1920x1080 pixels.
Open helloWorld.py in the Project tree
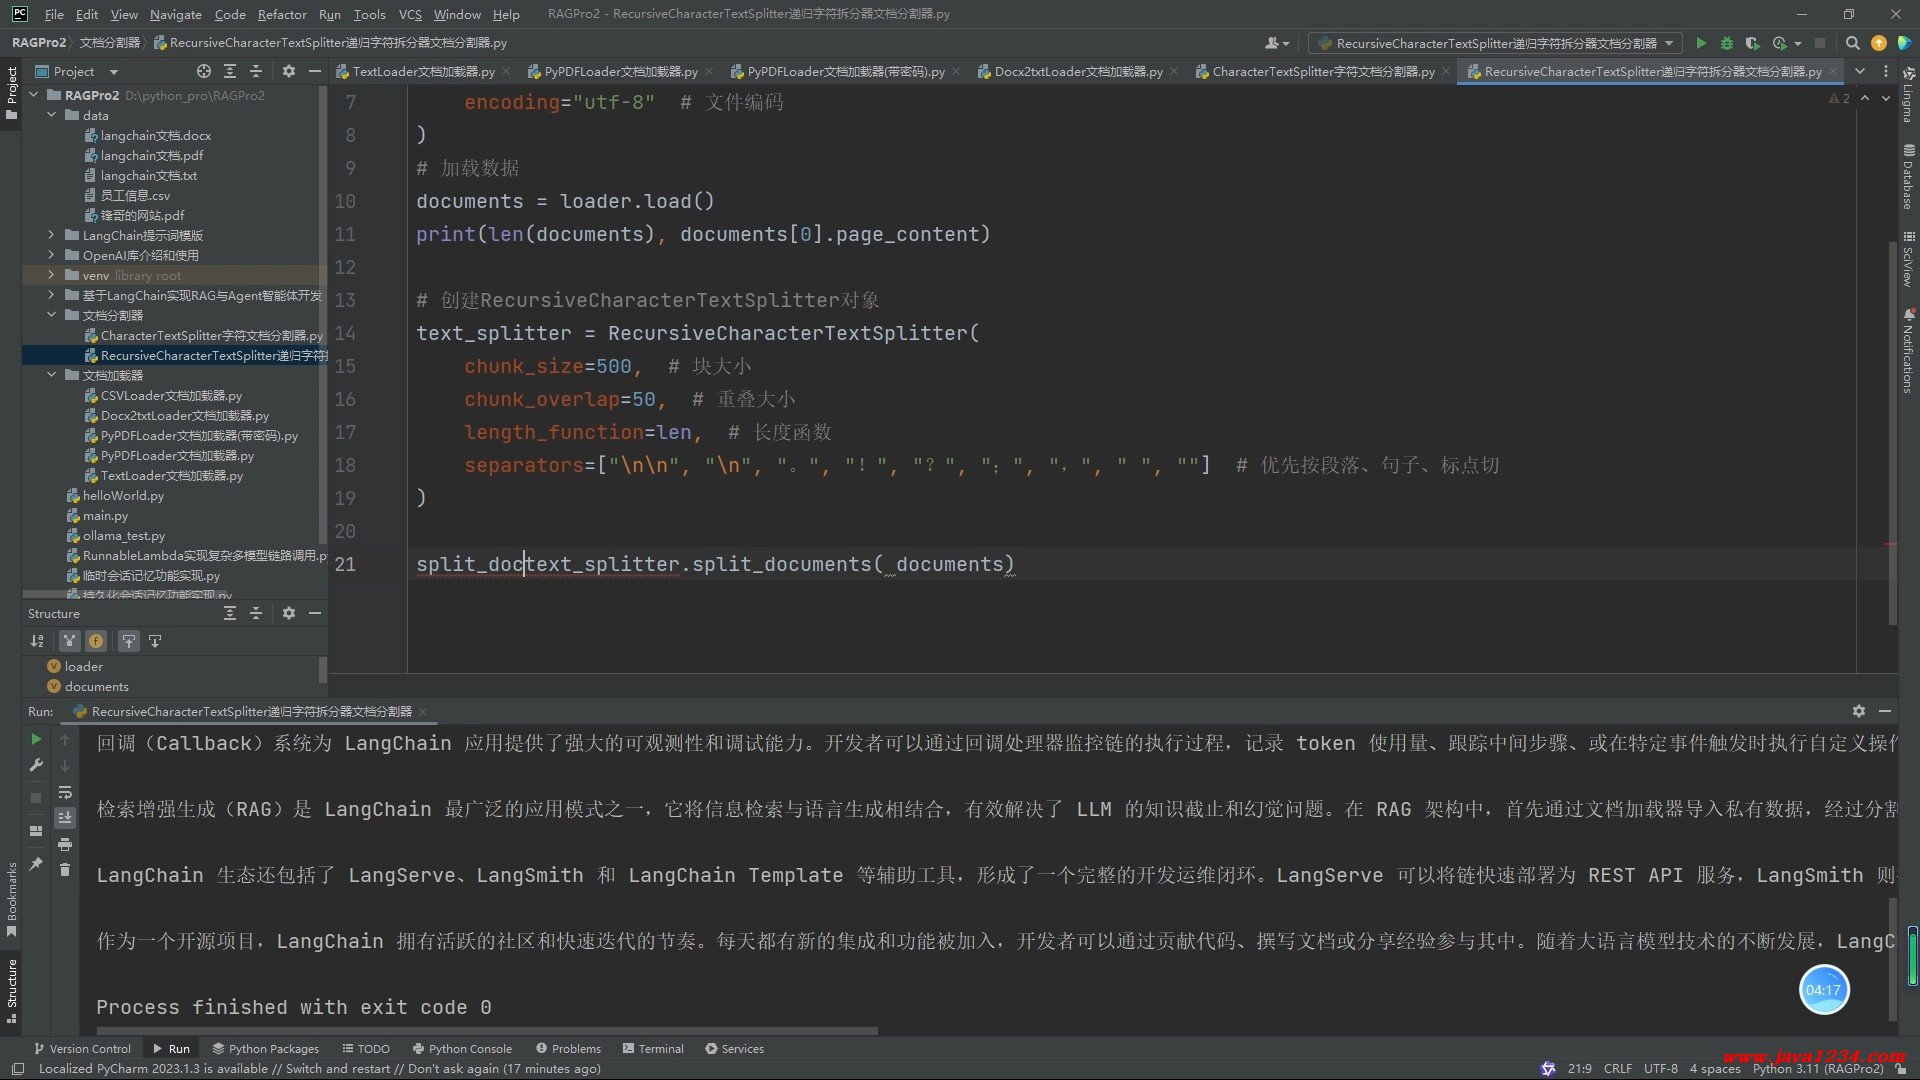click(x=123, y=495)
